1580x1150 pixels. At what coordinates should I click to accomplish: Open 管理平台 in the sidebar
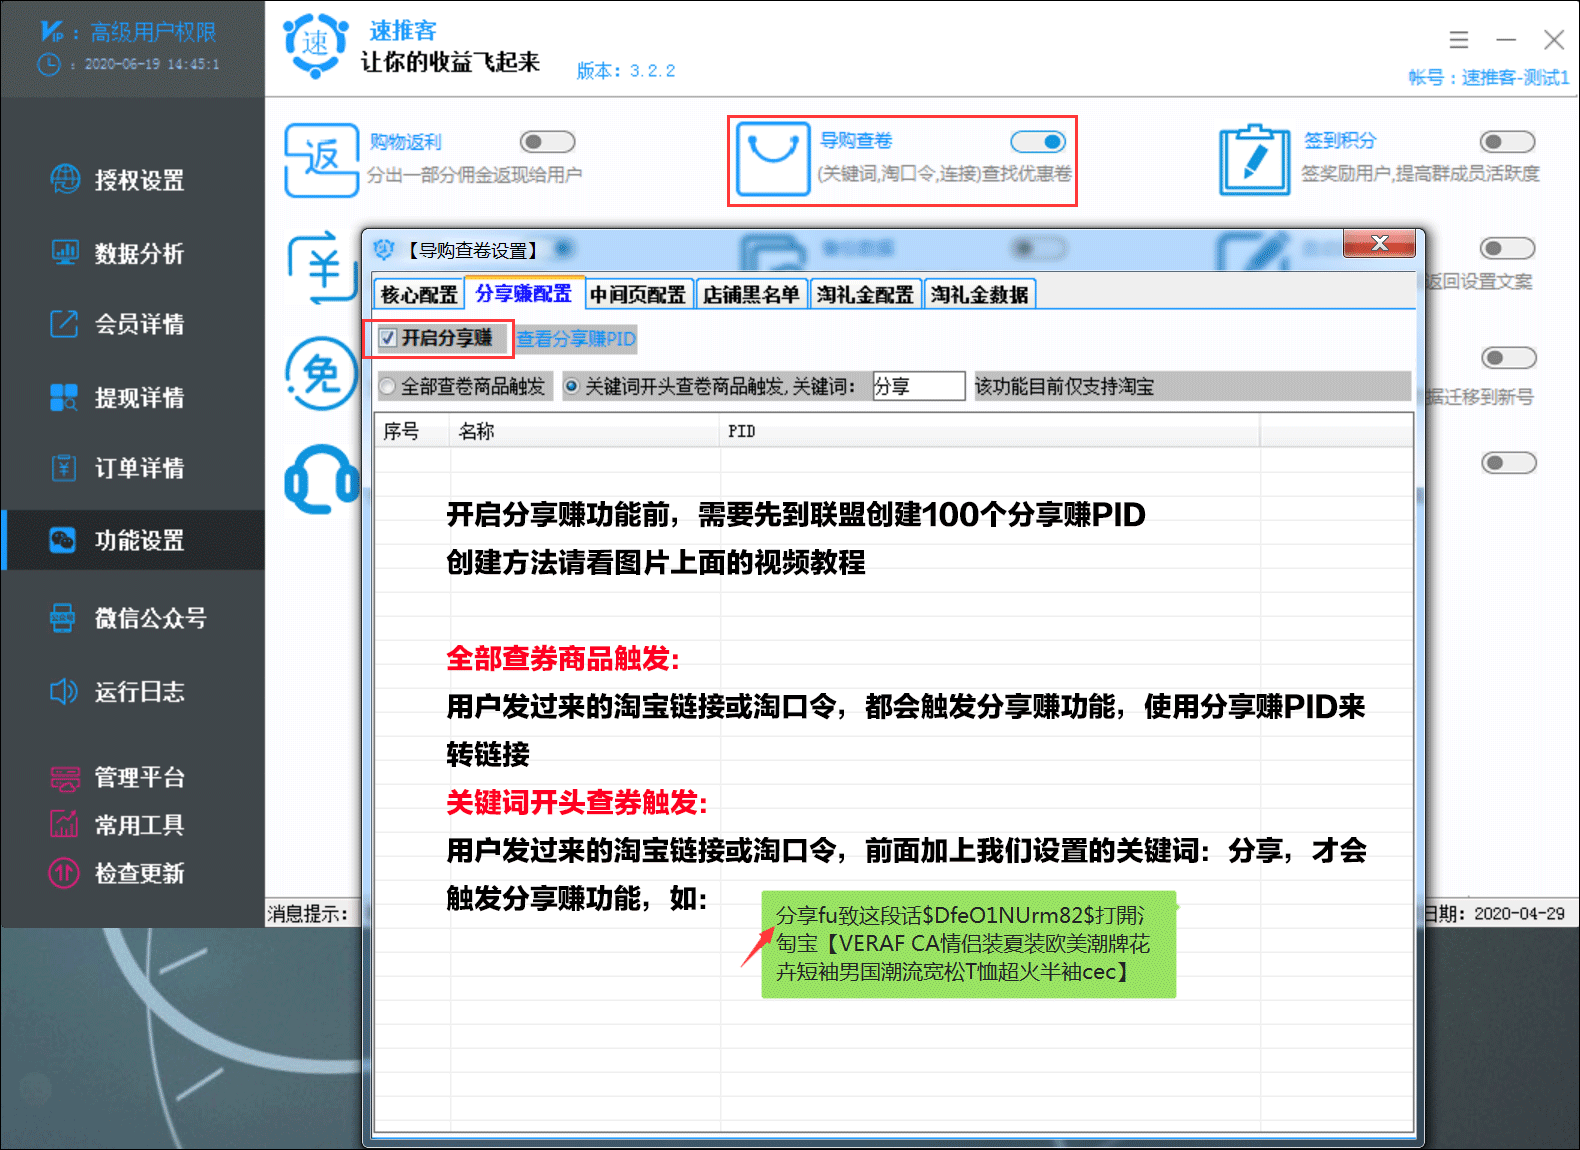[139, 777]
